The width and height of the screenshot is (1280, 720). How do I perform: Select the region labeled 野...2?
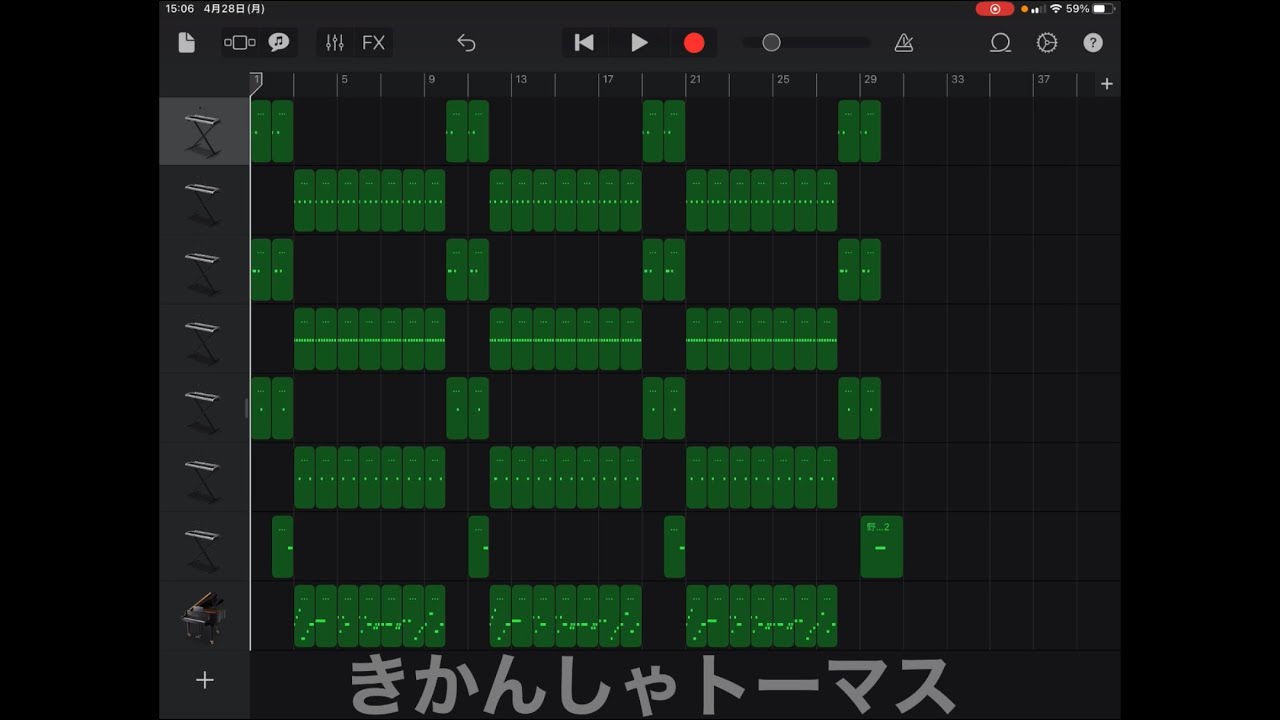click(x=881, y=547)
